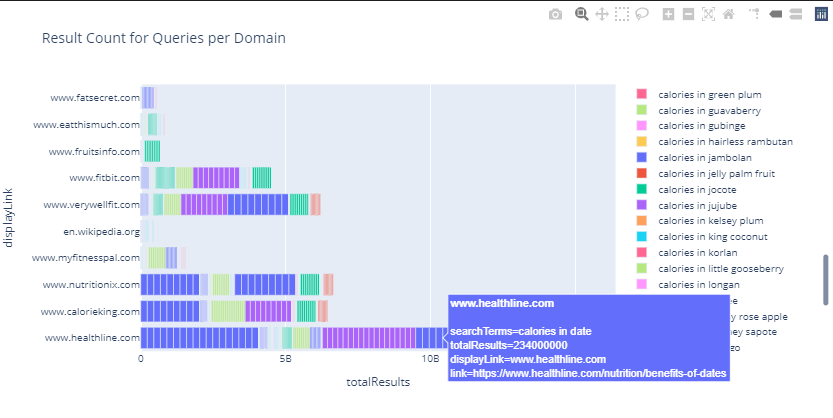Click the cyan swatch for king coconut
The height and width of the screenshot is (418, 833).
(x=641, y=237)
